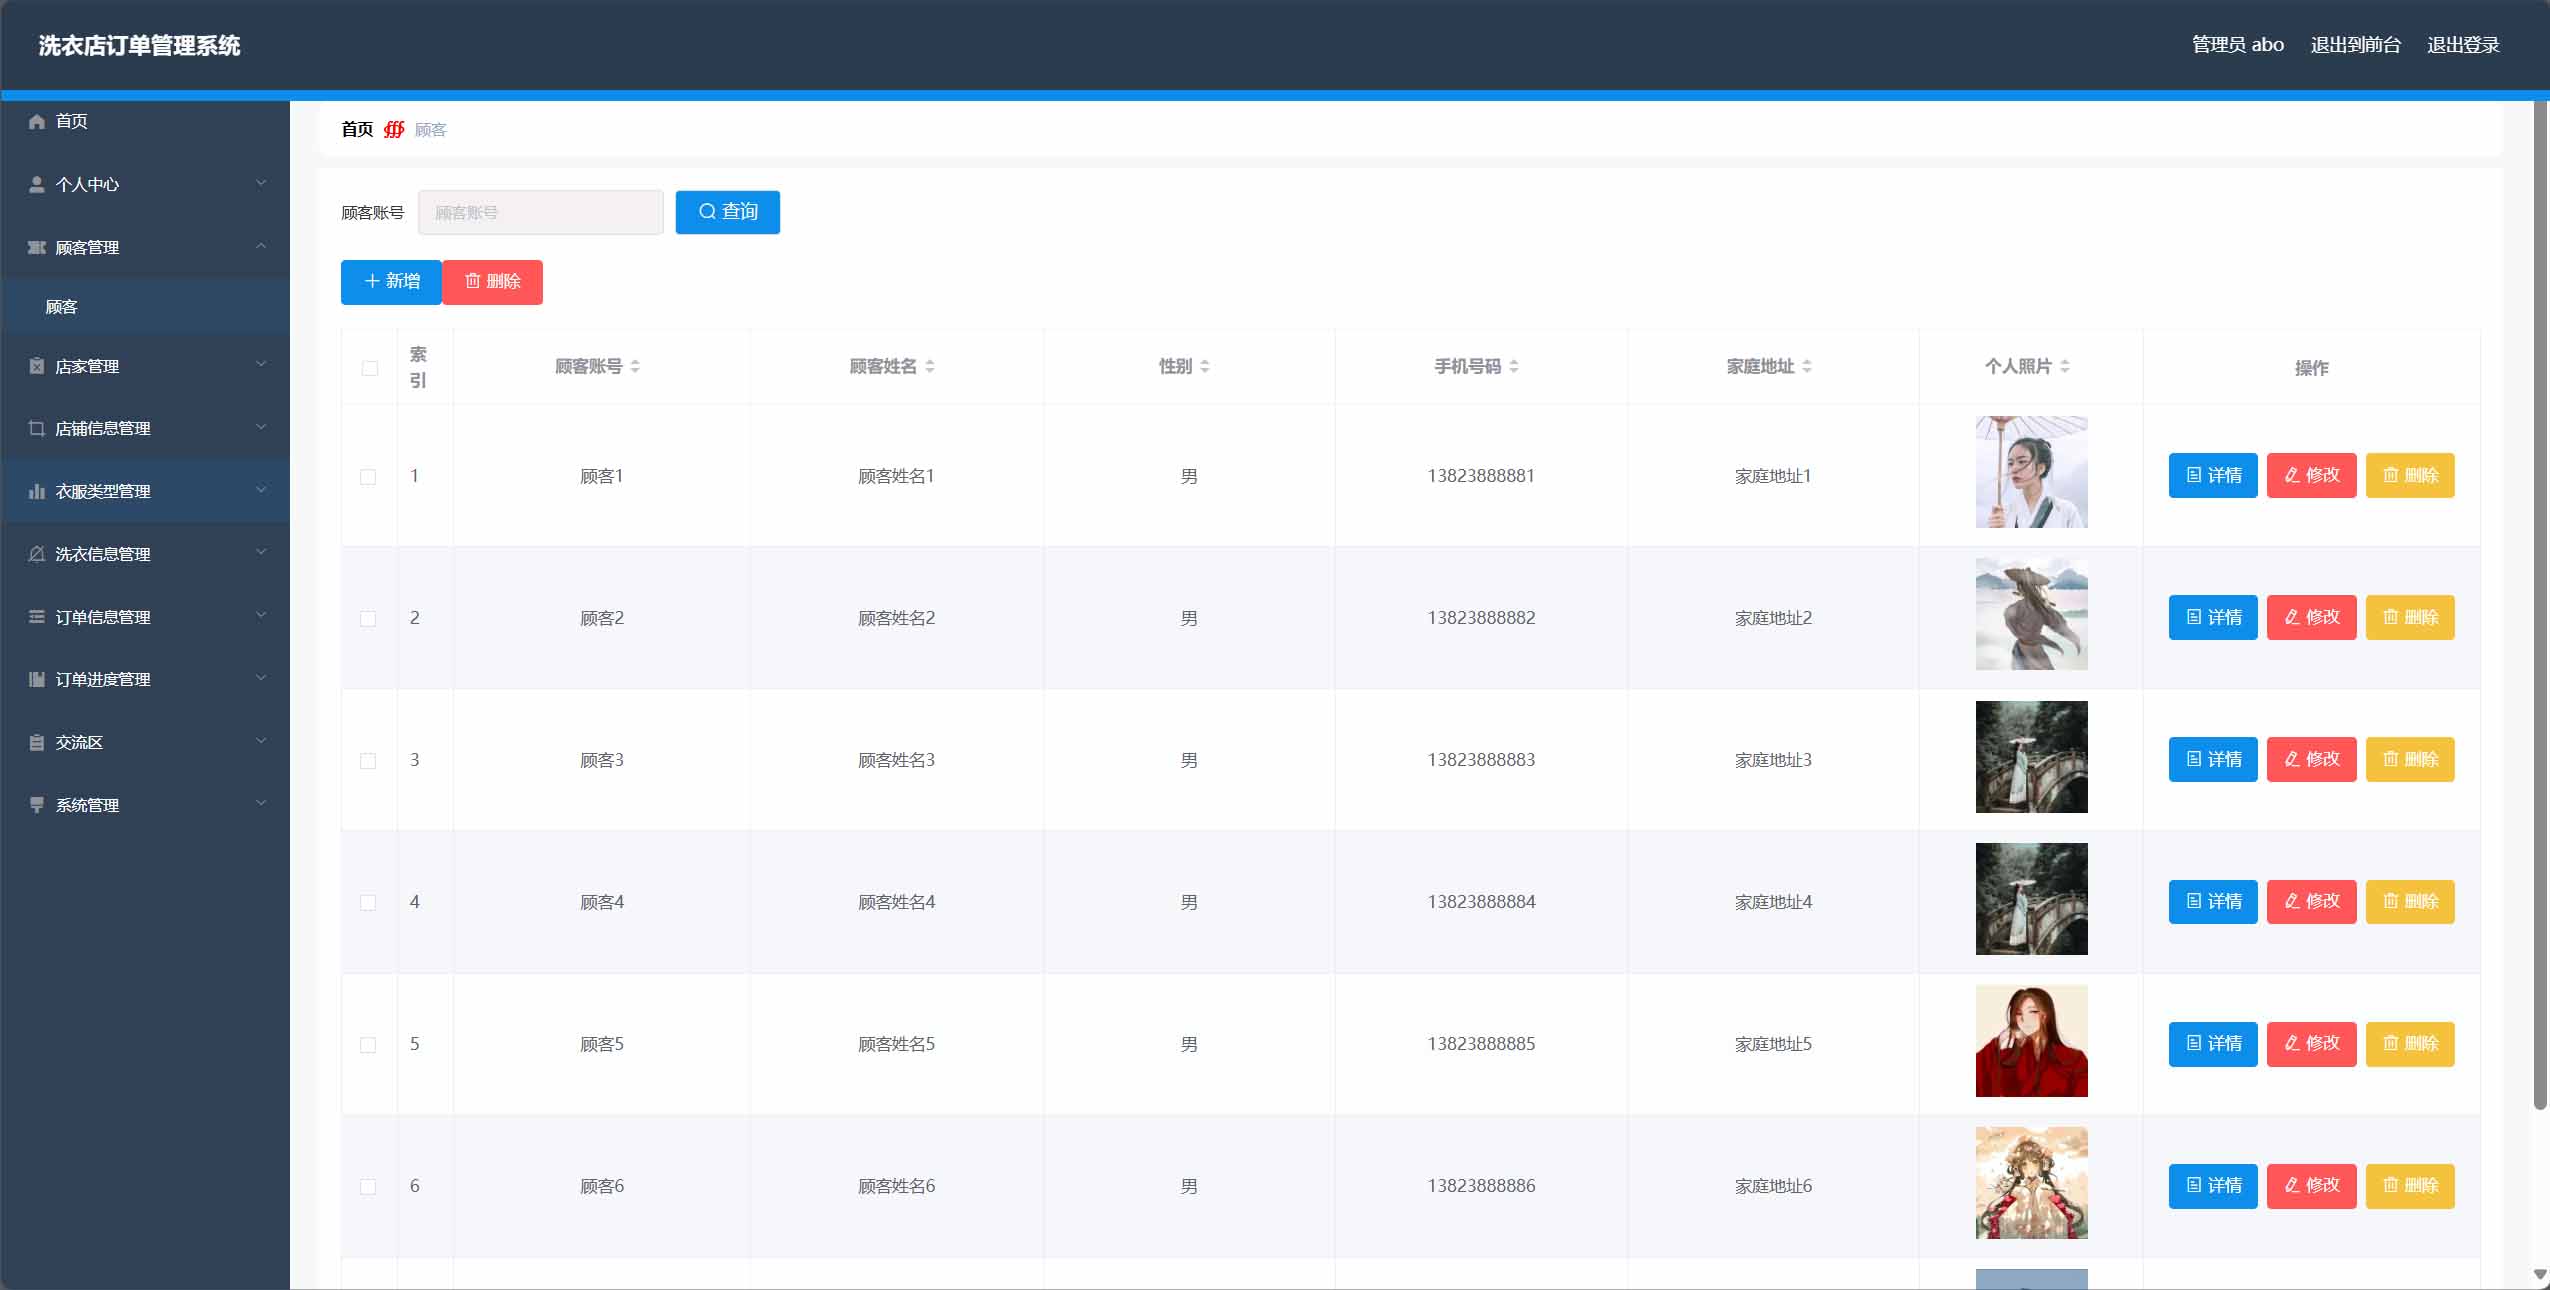Open the photo thumbnail for 顾客1
2550x1290 pixels.
[2031, 472]
